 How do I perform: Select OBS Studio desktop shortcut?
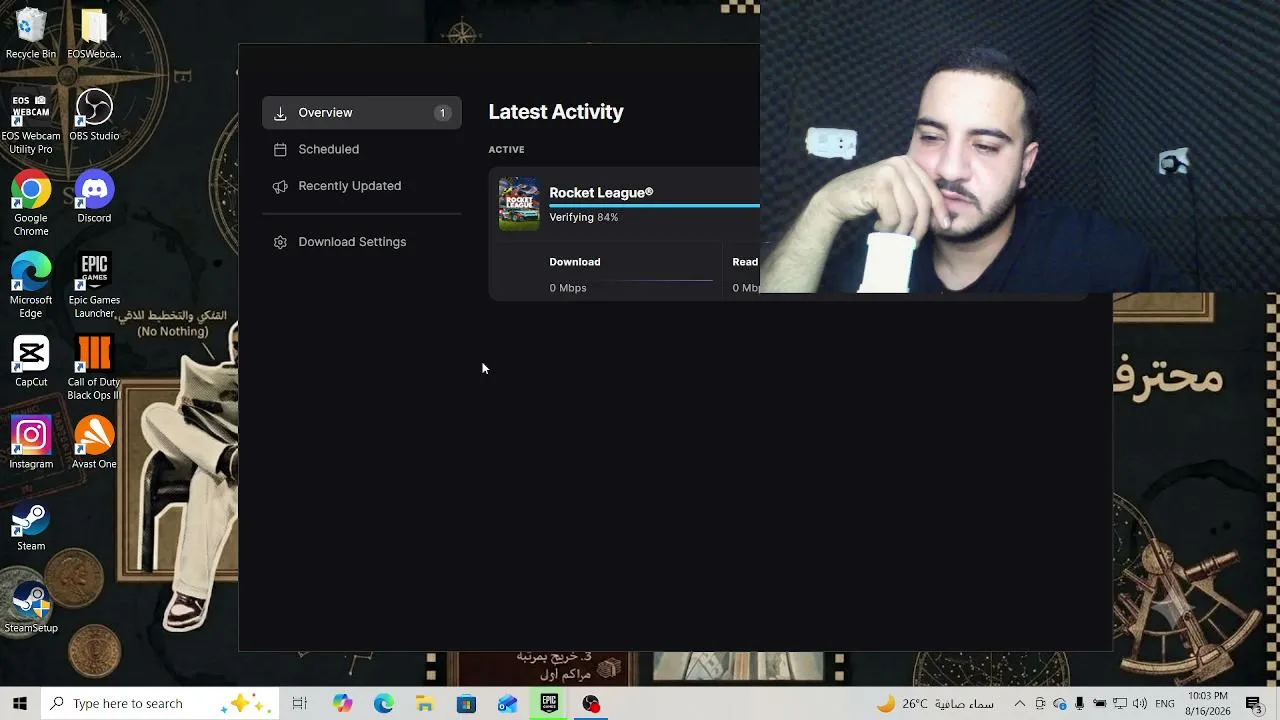[x=94, y=116]
